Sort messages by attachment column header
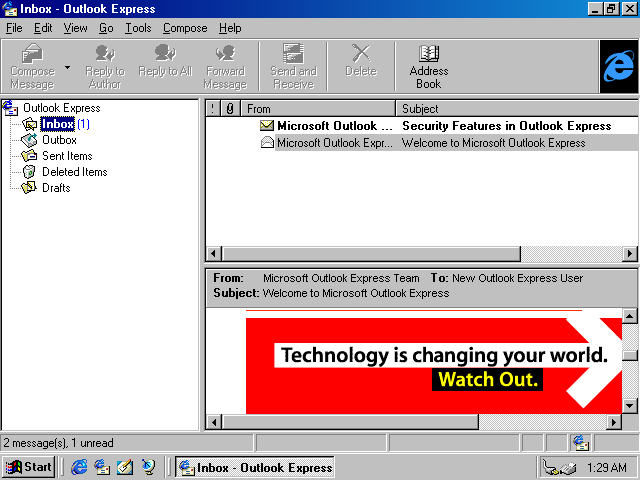This screenshot has height=480, width=640. tap(230, 109)
